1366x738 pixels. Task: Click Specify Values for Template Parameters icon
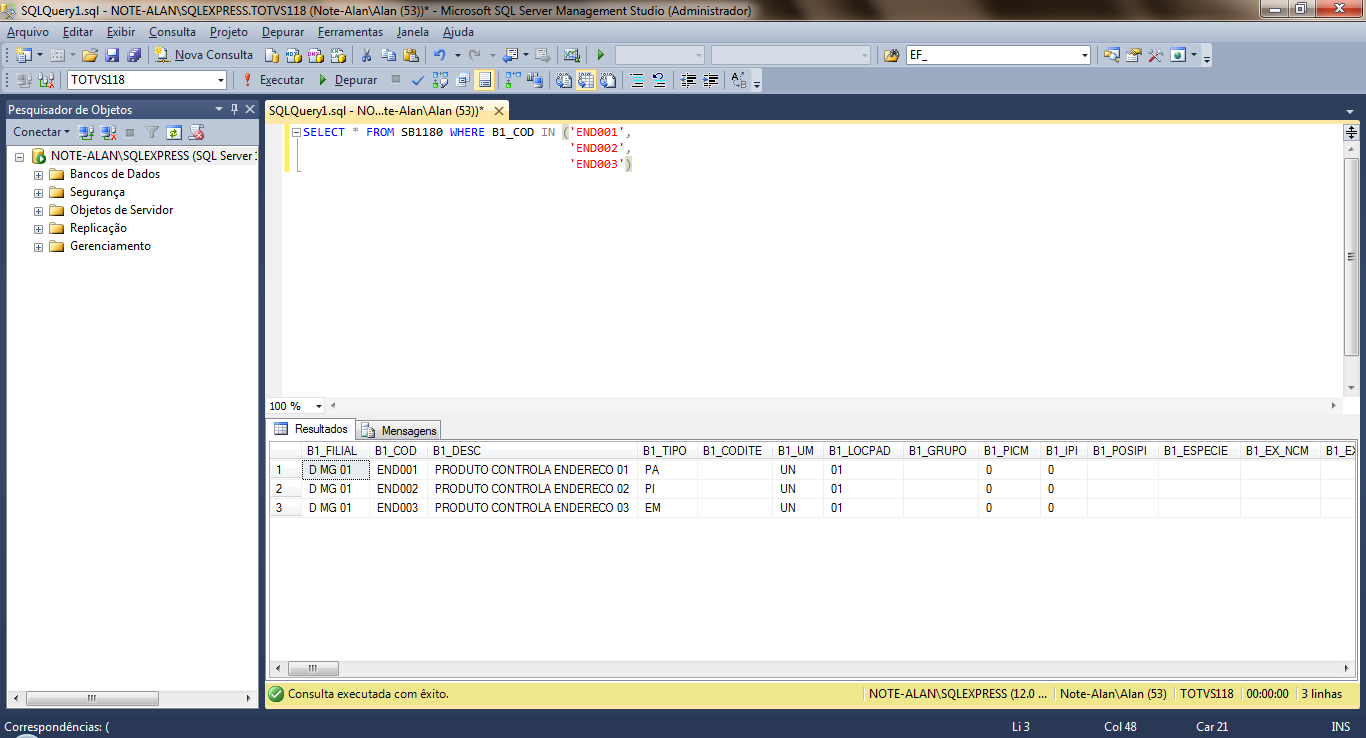(x=739, y=80)
